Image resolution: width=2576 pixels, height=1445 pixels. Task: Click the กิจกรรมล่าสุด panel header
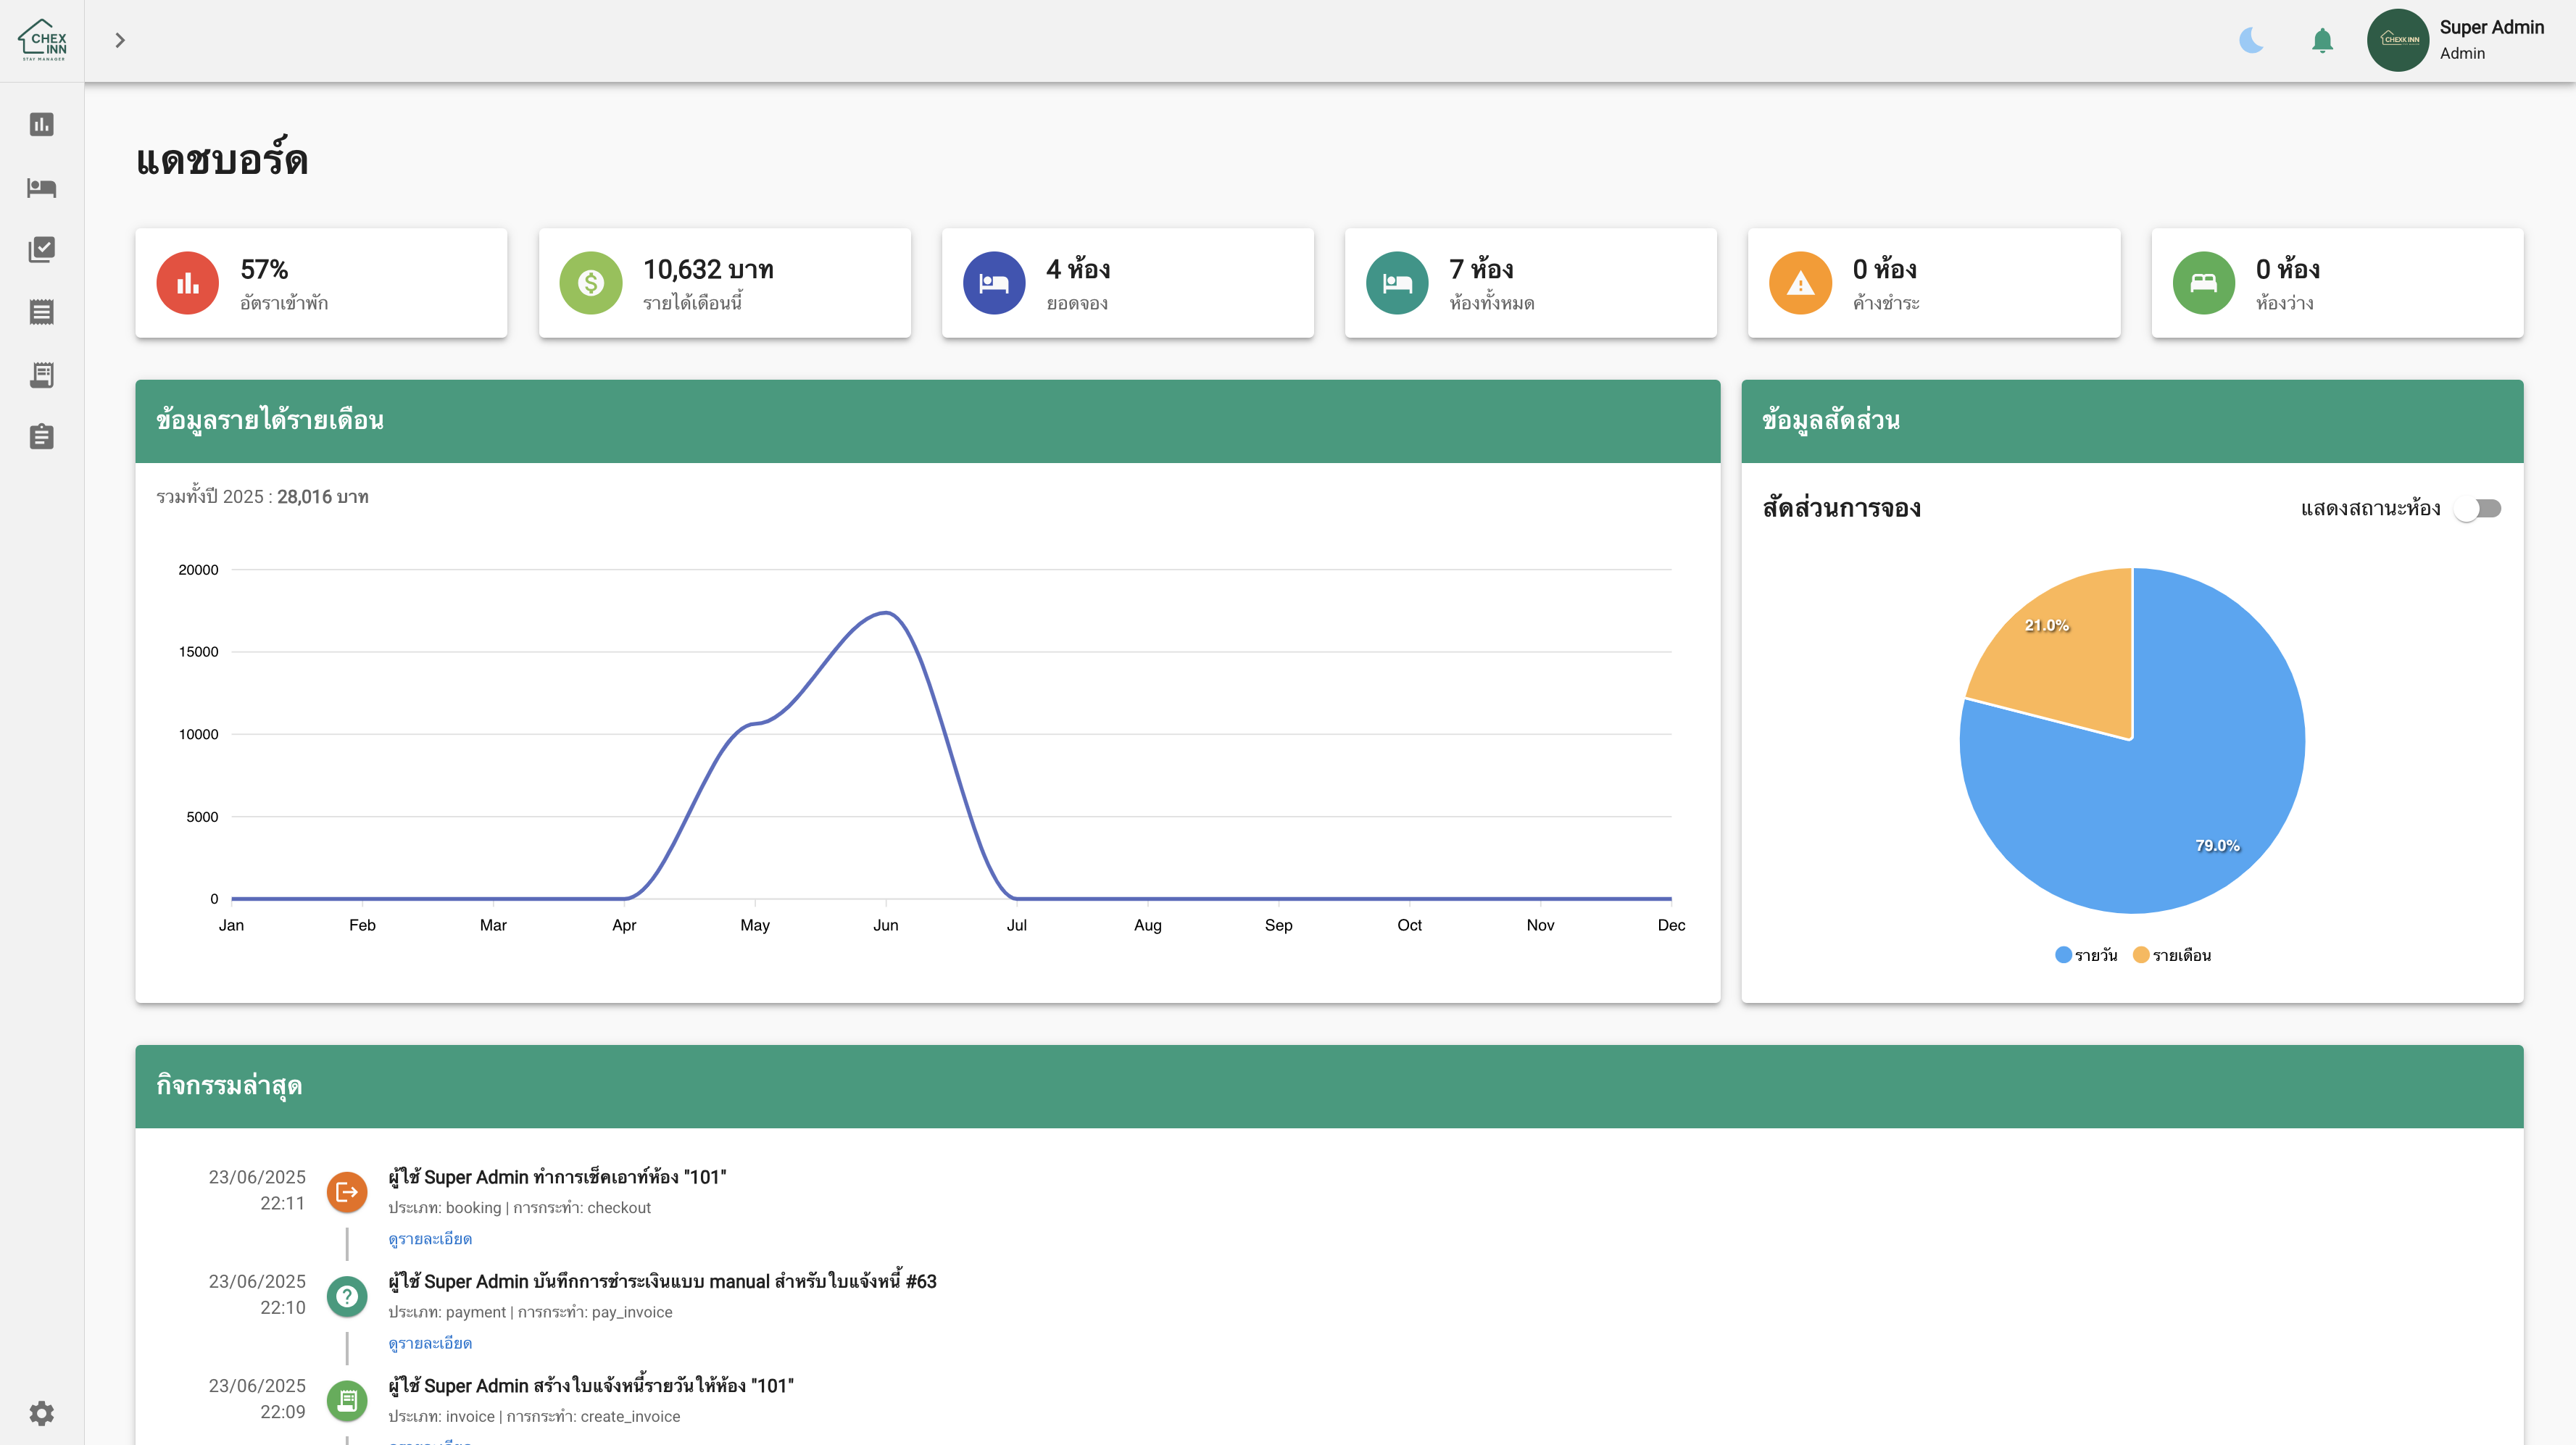1329,1087
